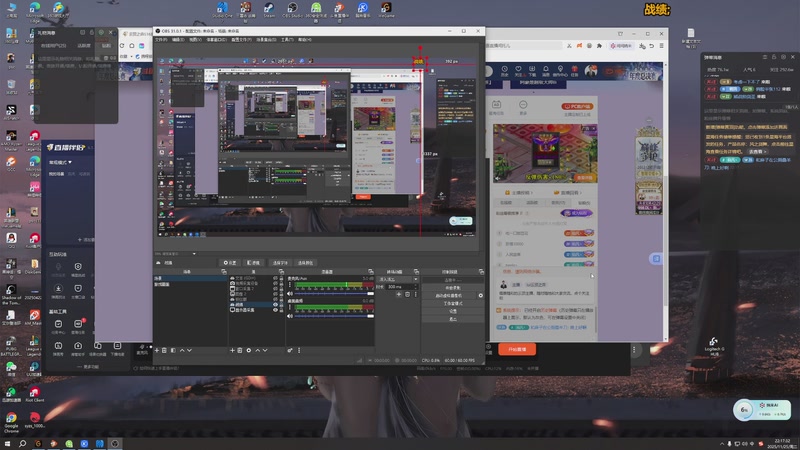Click 设置 button in OBS Controls
800x450 pixels.
453,311
